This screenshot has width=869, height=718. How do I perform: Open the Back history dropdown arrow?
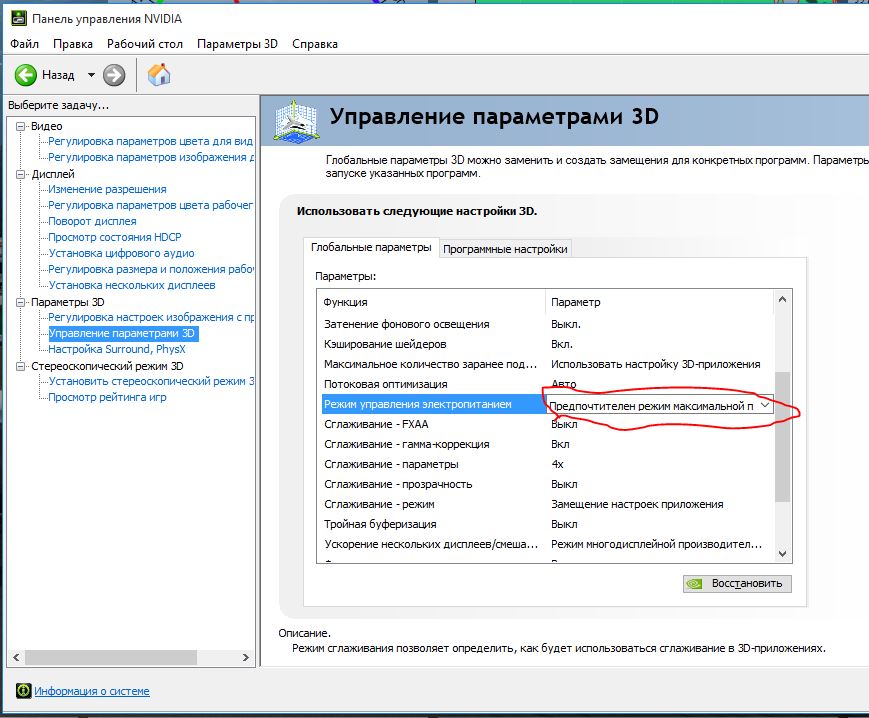(91, 75)
